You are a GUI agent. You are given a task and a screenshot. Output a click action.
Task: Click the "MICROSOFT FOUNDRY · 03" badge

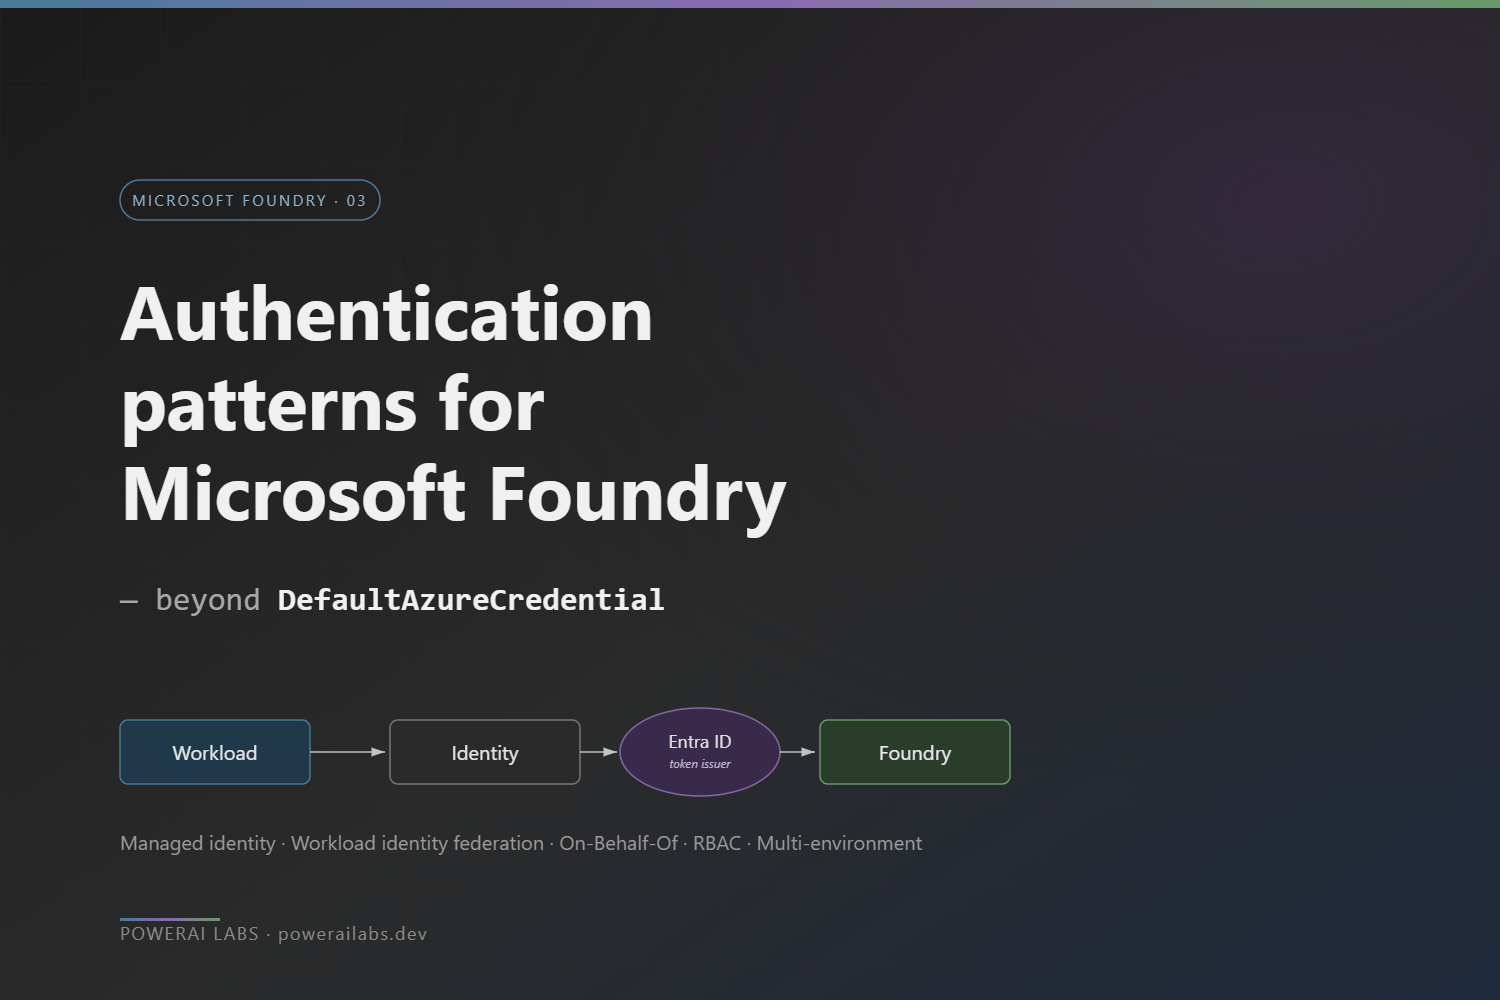tap(250, 200)
